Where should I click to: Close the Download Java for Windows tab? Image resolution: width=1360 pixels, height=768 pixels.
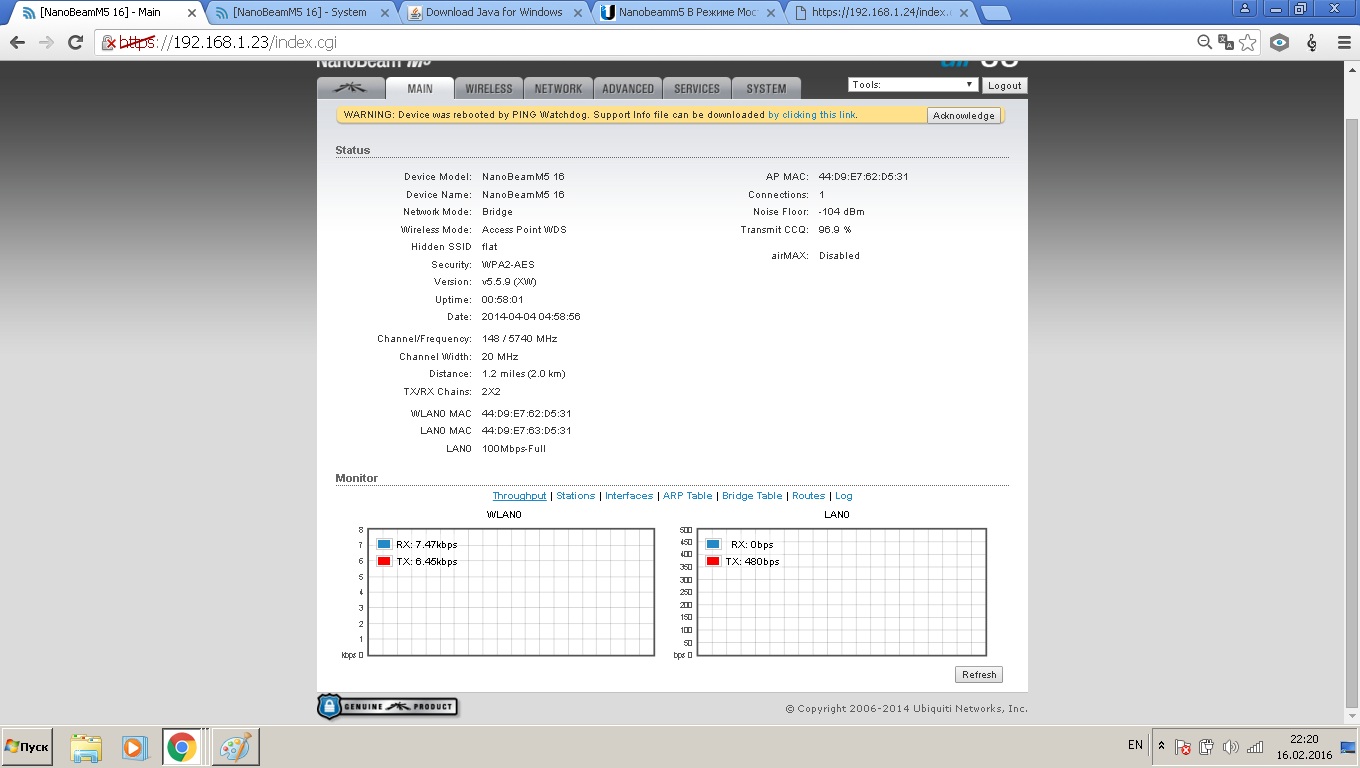580,13
